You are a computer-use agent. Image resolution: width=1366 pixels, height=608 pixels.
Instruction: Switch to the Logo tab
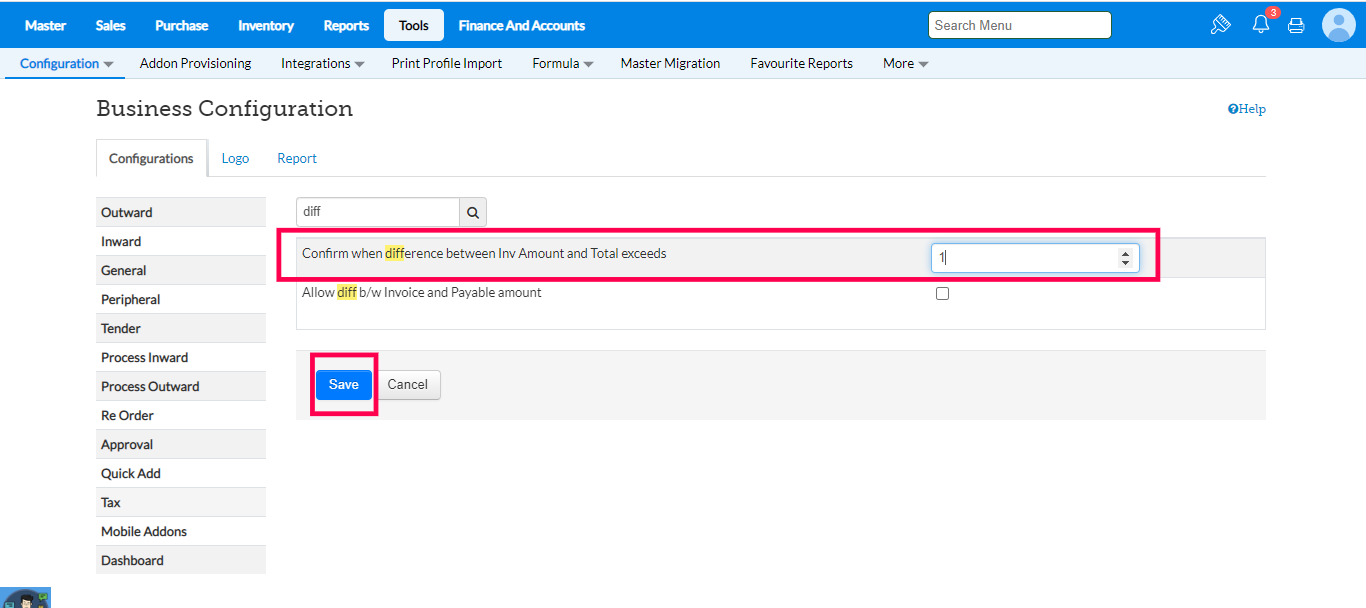click(235, 158)
